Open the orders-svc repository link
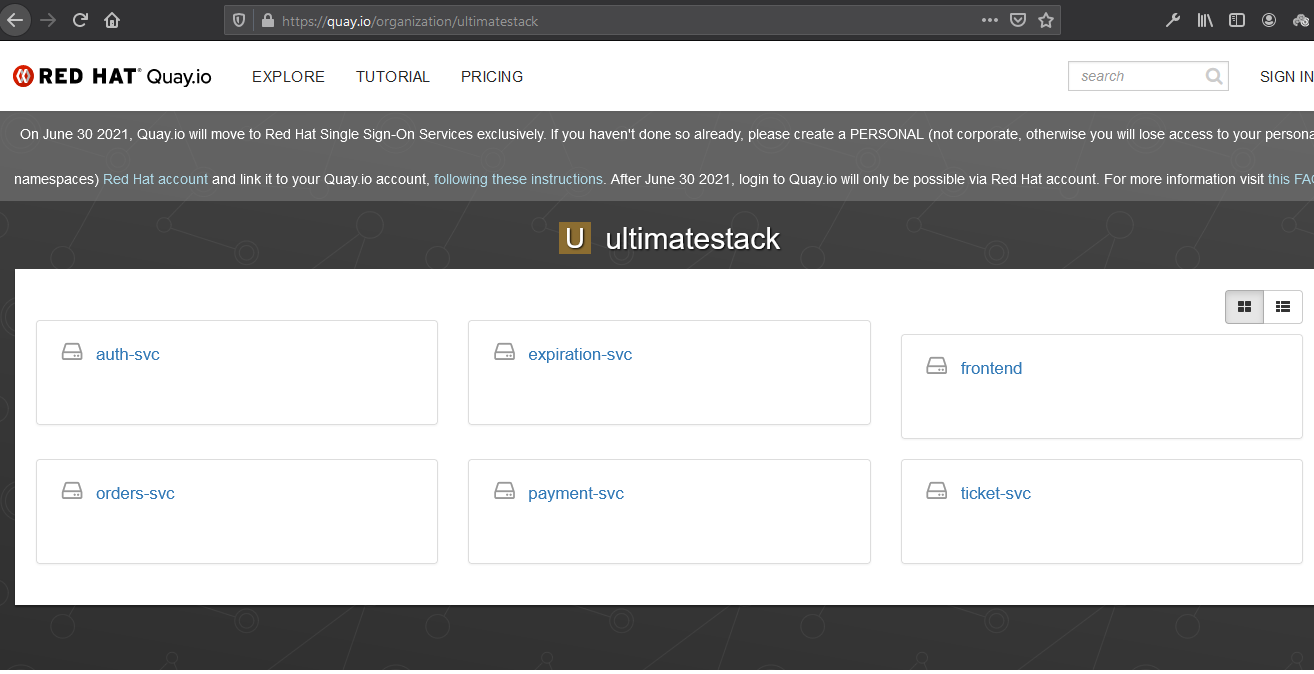 pyautogui.click(x=135, y=493)
